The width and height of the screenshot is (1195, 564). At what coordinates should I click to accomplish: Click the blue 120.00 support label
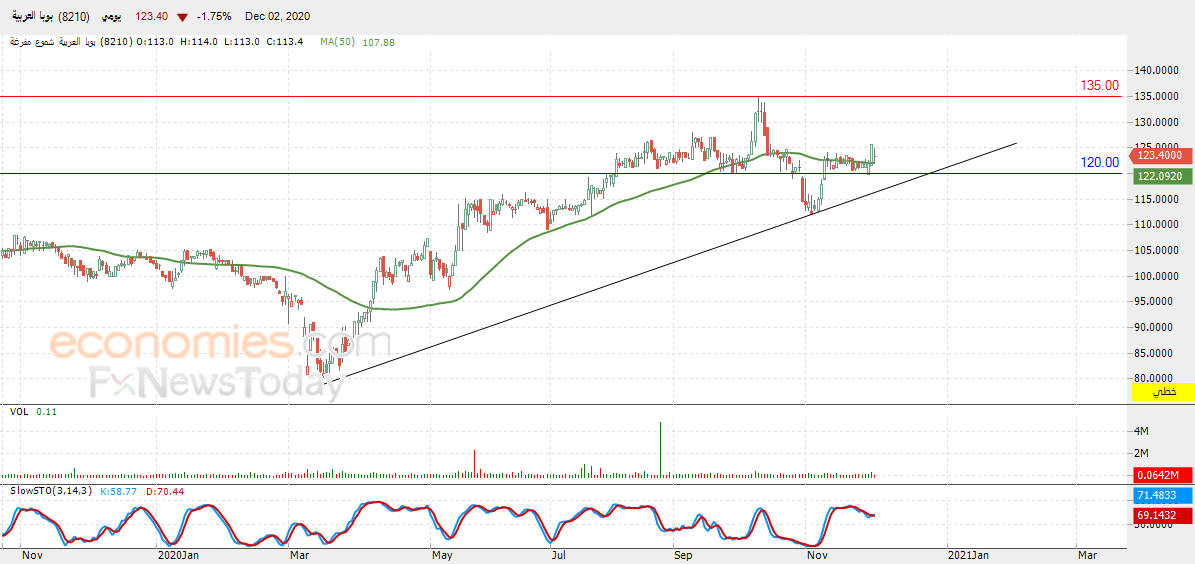coord(1100,162)
